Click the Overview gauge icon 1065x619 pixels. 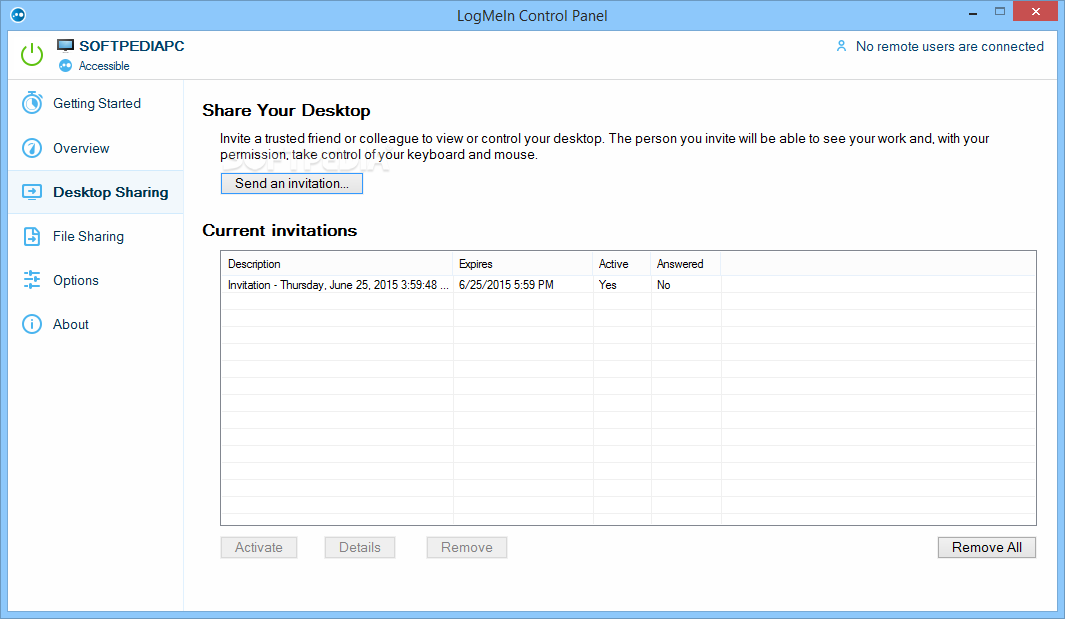(x=32, y=148)
